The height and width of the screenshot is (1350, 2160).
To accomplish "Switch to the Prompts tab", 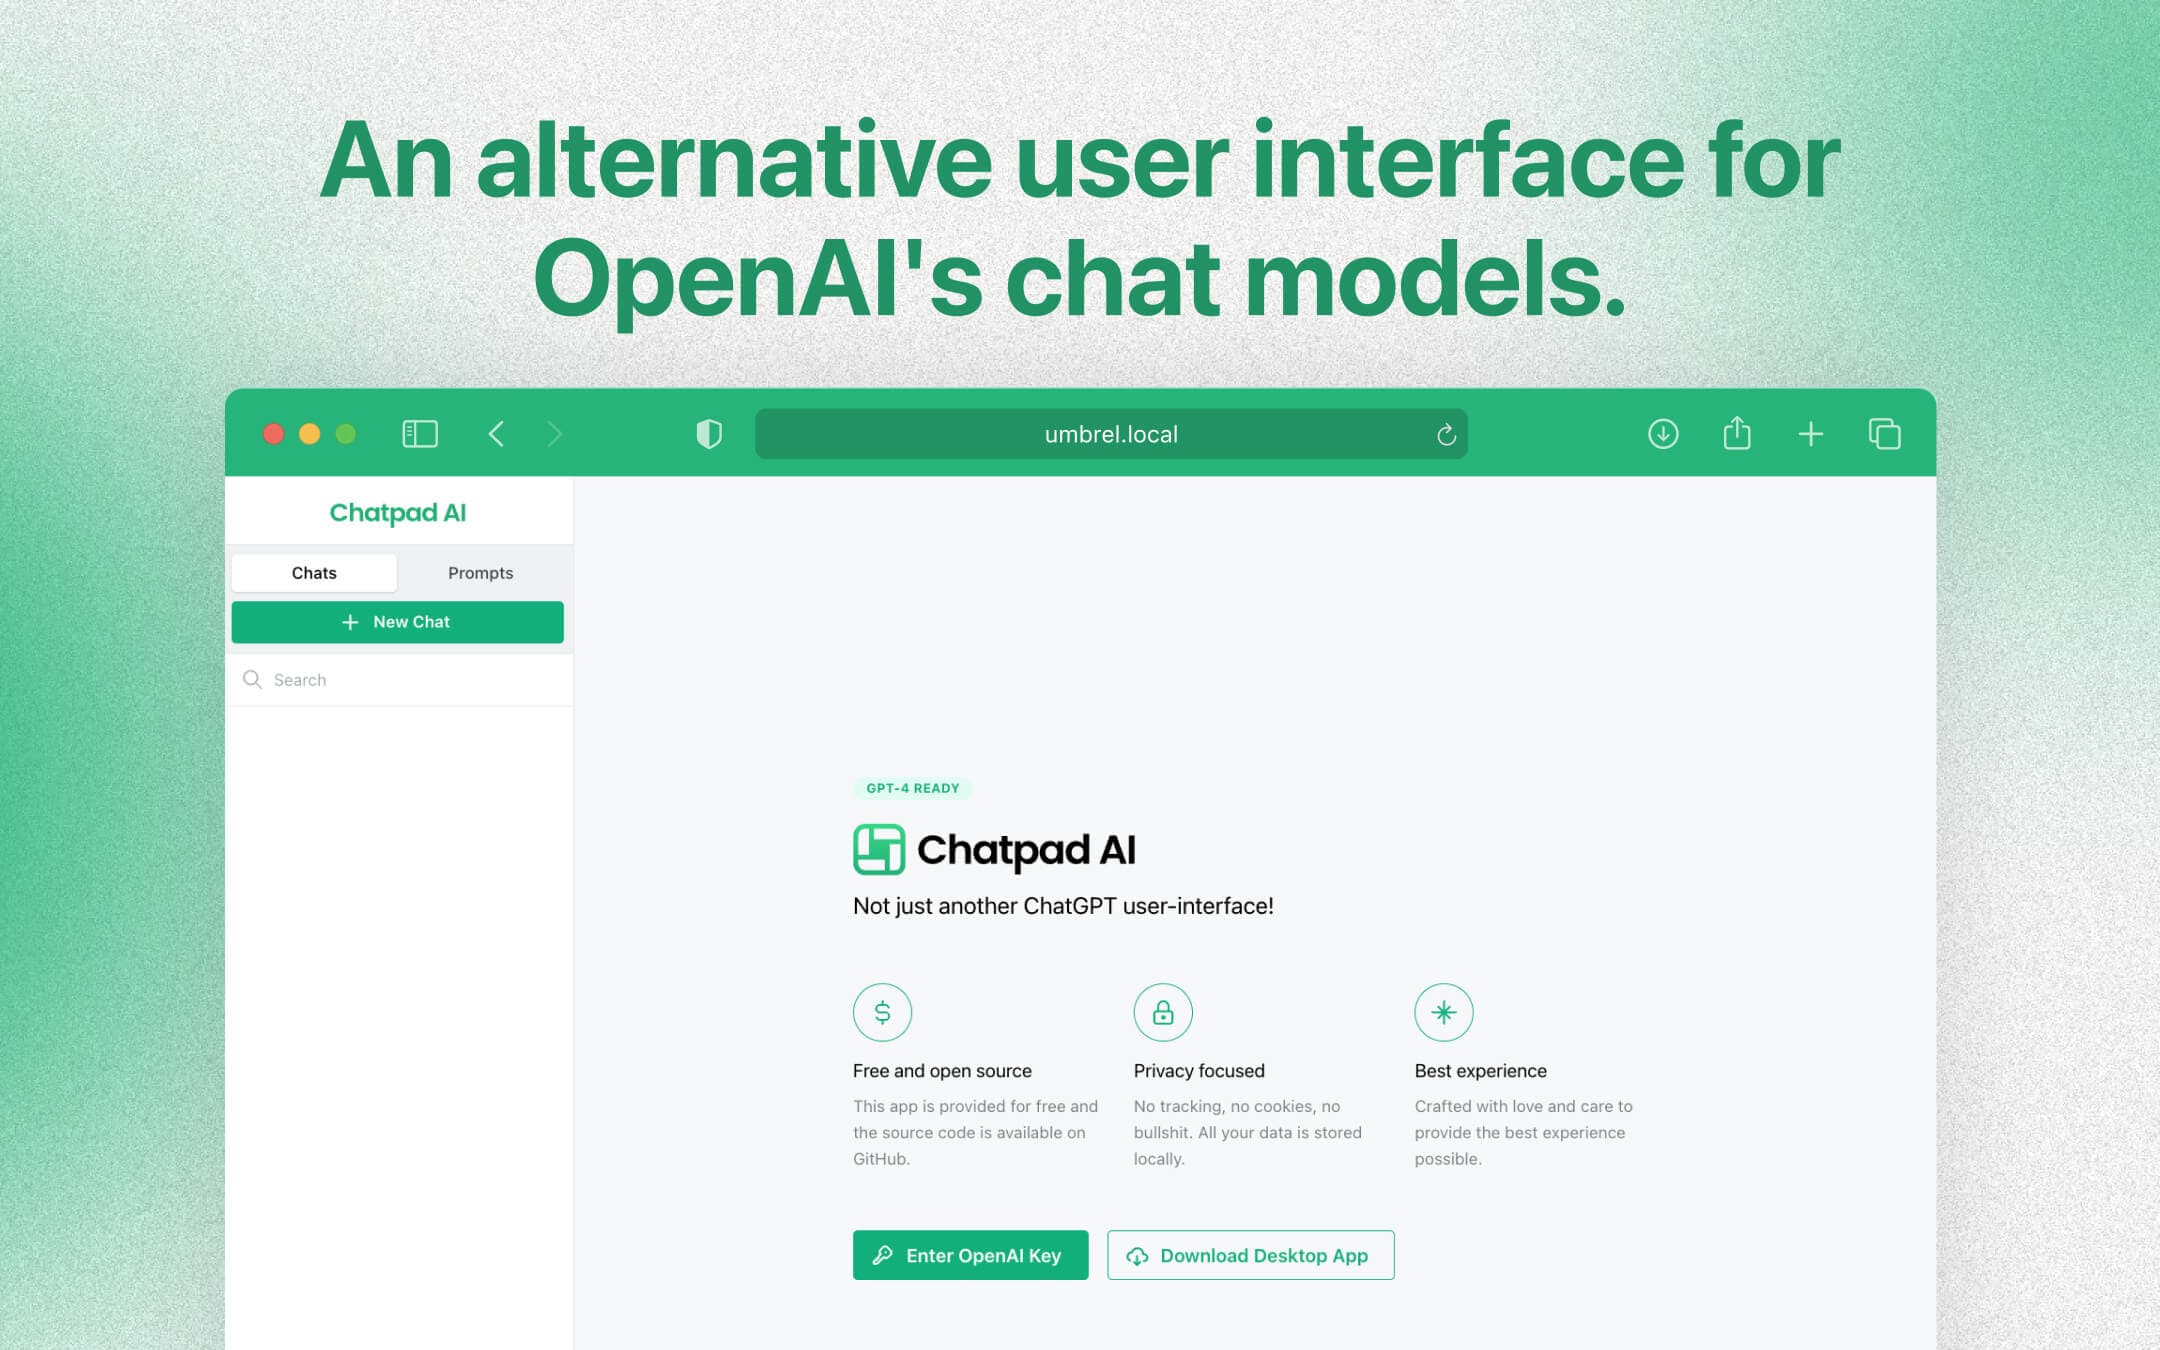I will [481, 571].
